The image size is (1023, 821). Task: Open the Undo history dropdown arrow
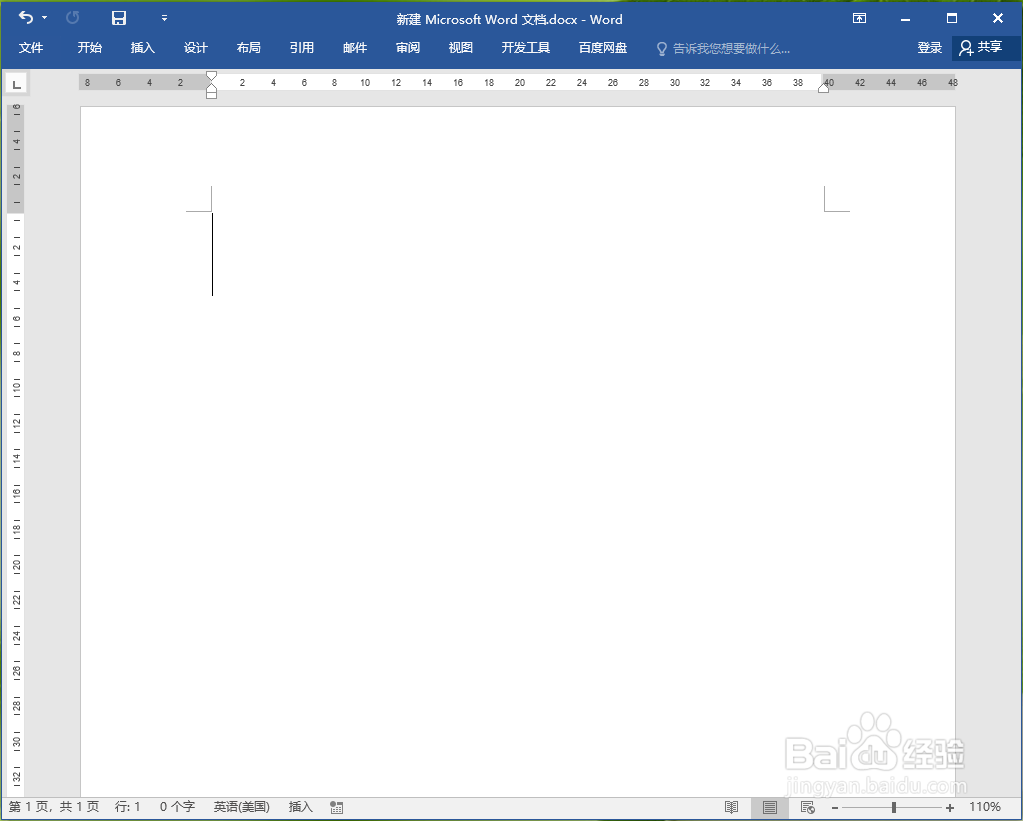43,17
